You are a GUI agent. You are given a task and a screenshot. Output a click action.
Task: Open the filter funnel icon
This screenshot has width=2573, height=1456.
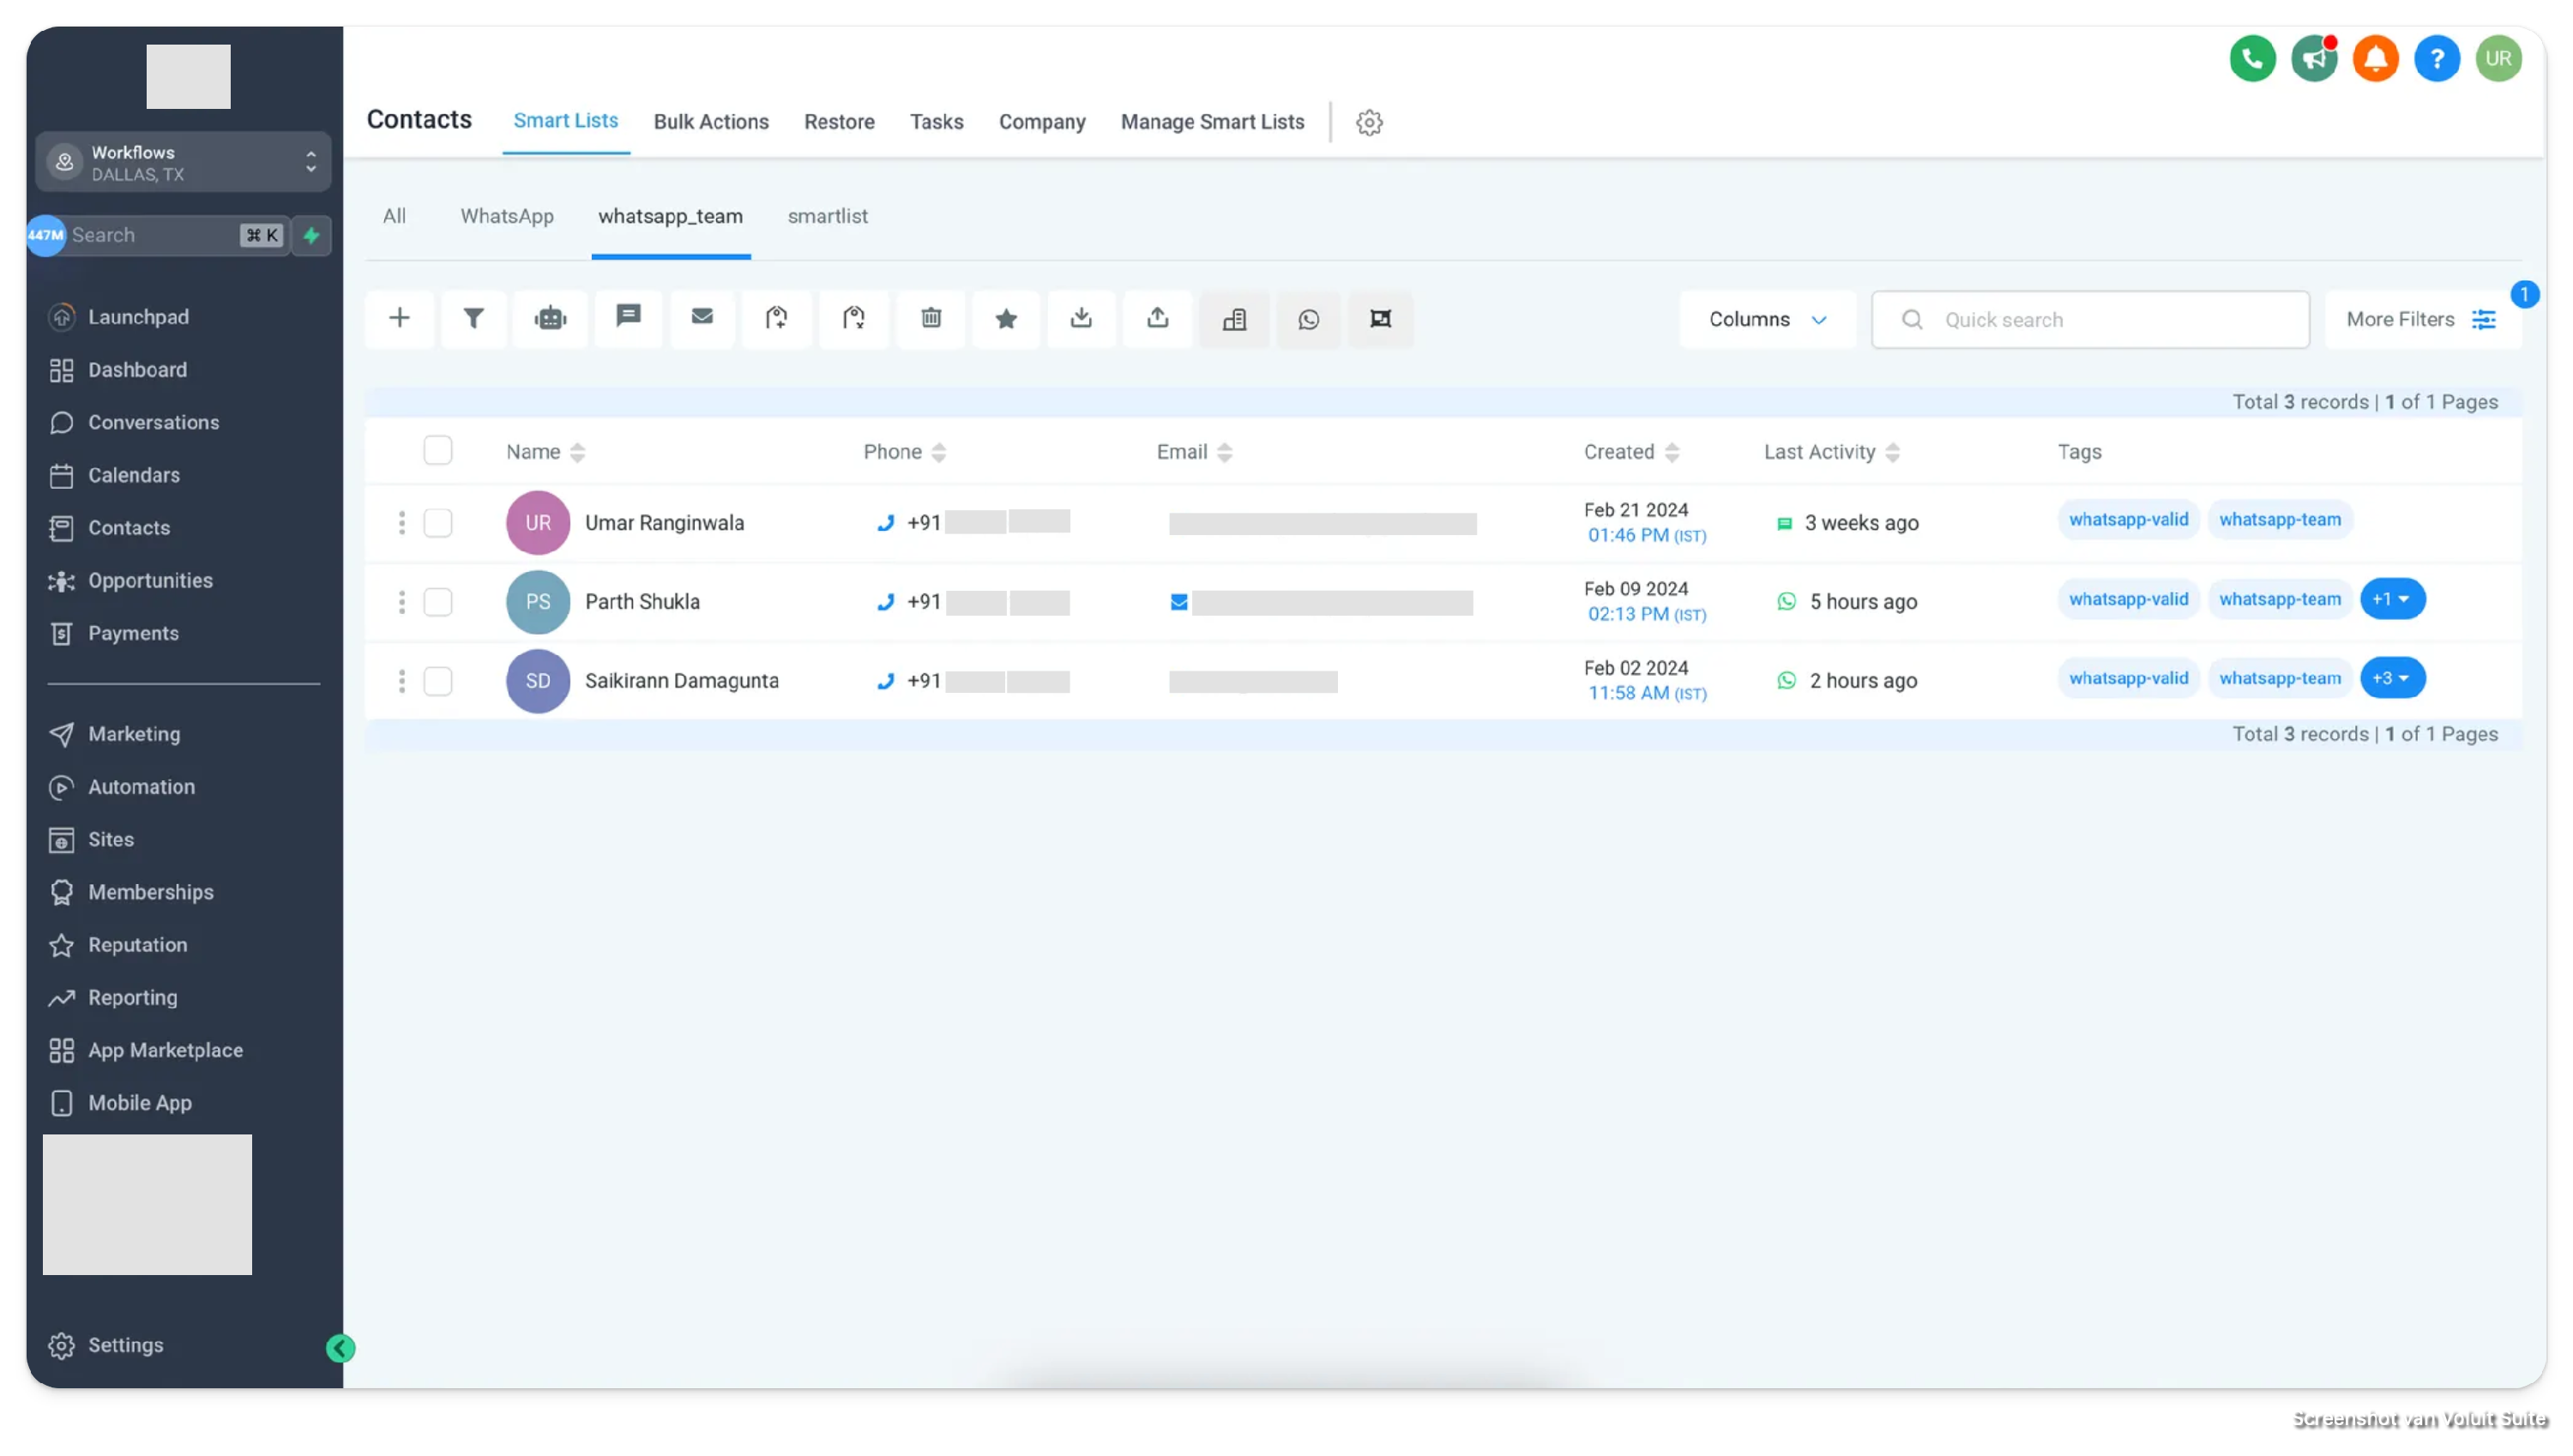click(473, 319)
